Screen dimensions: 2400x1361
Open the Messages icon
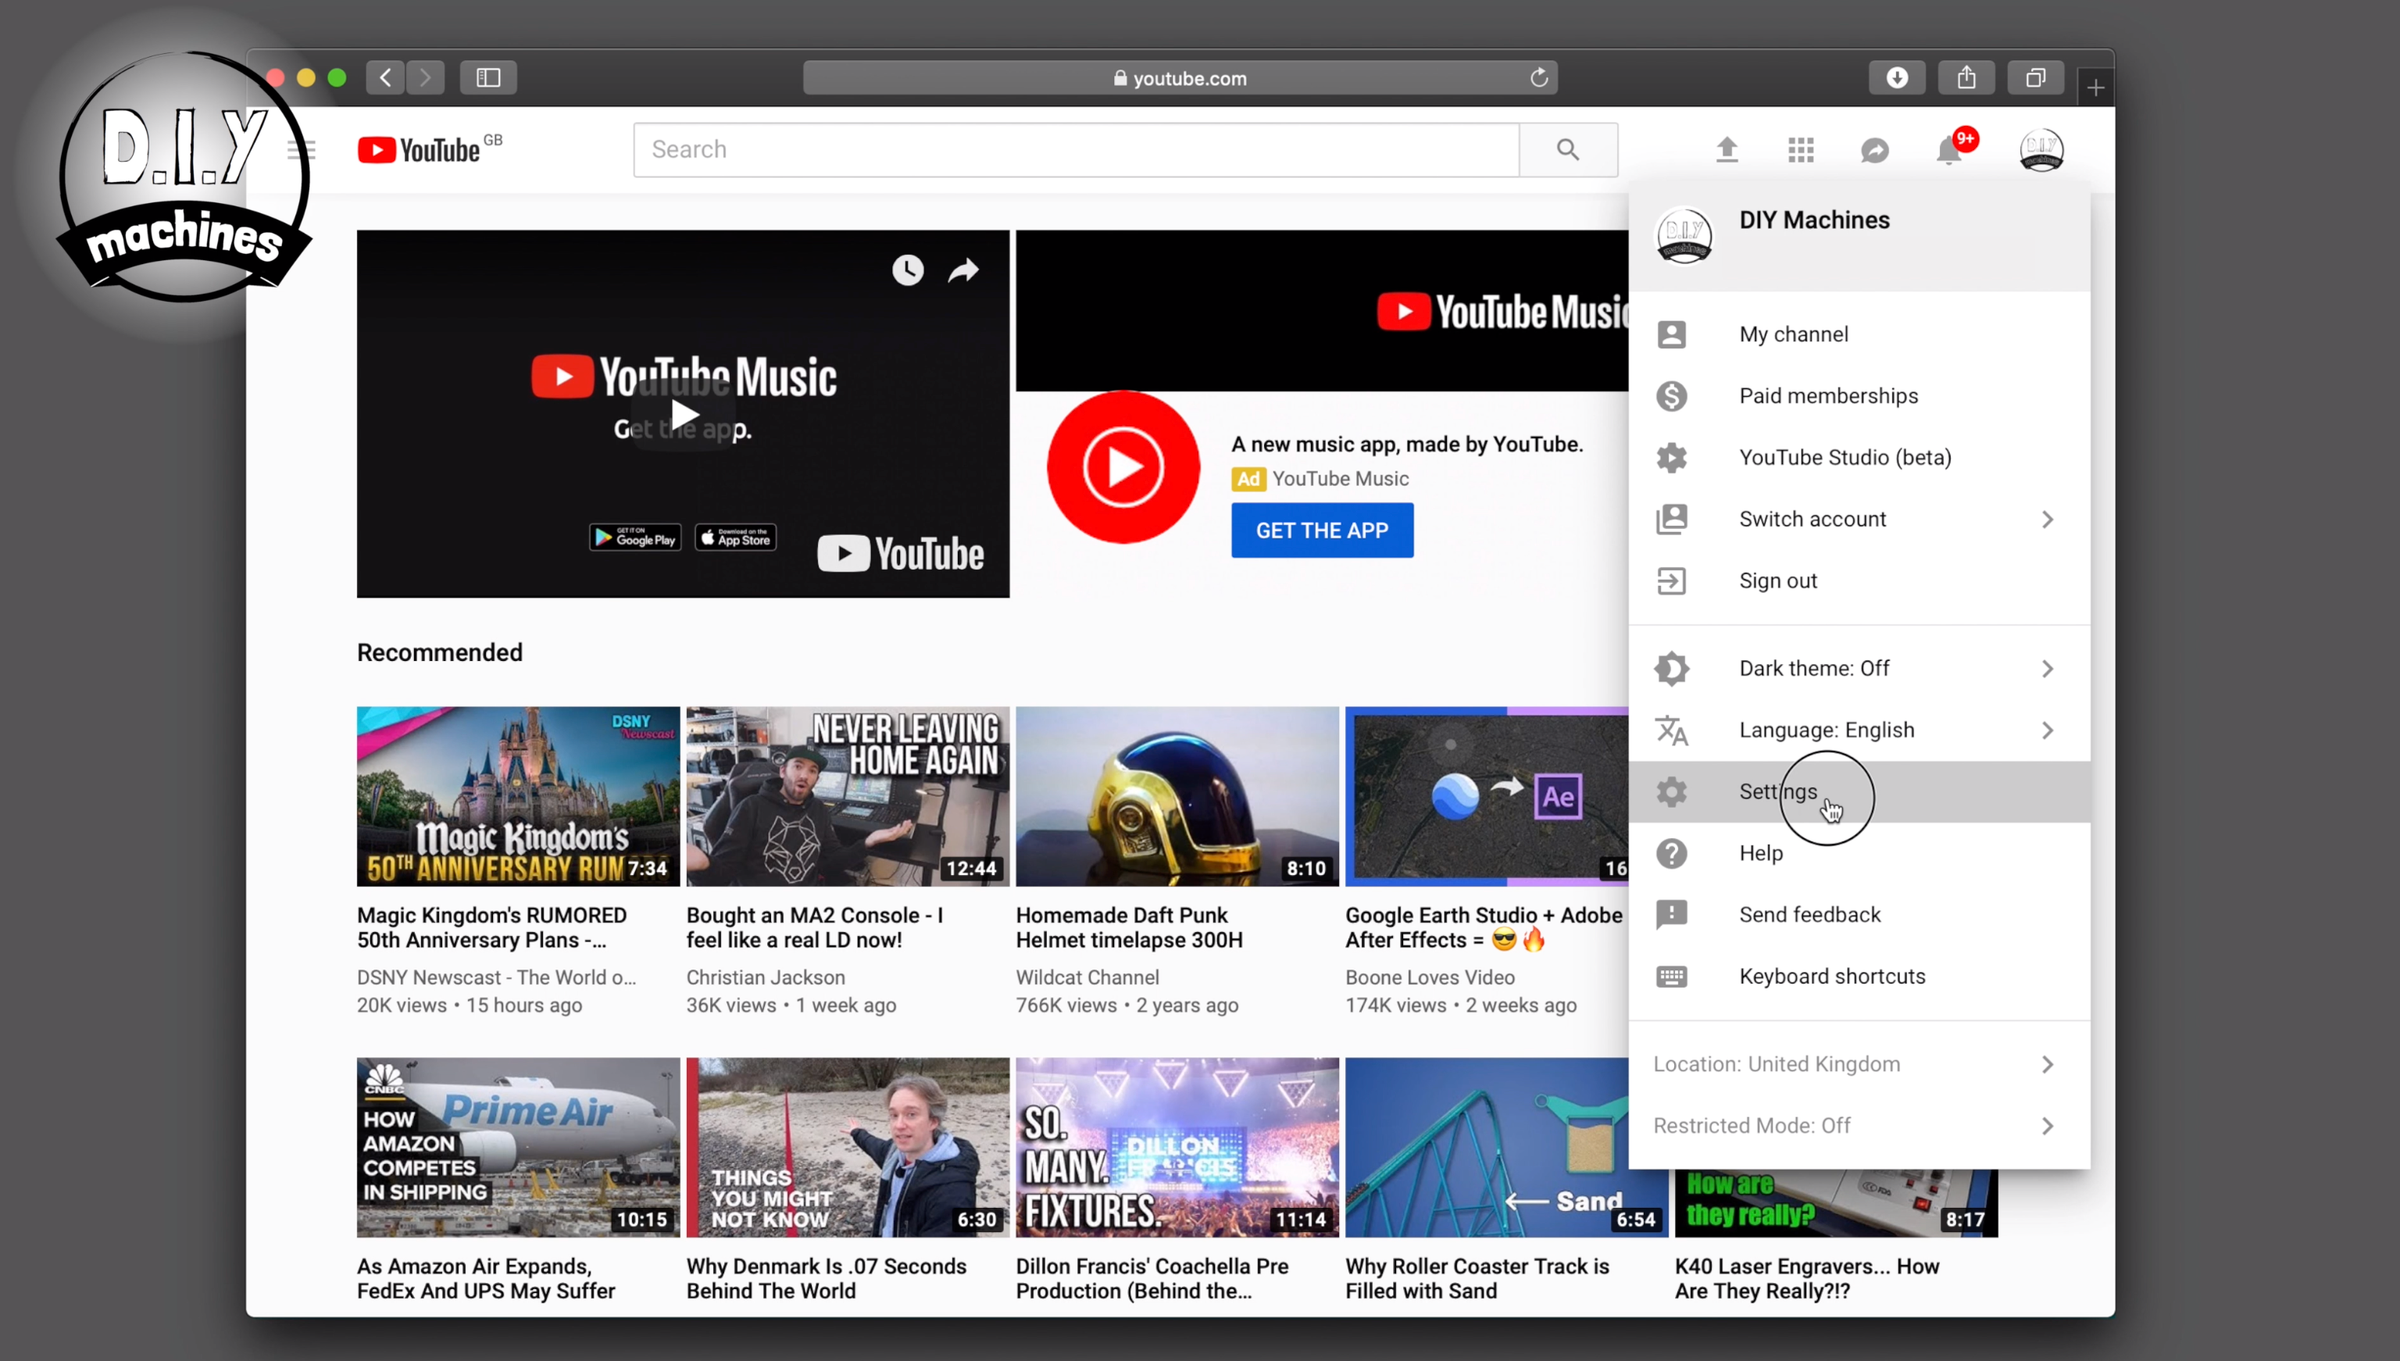tap(1874, 149)
